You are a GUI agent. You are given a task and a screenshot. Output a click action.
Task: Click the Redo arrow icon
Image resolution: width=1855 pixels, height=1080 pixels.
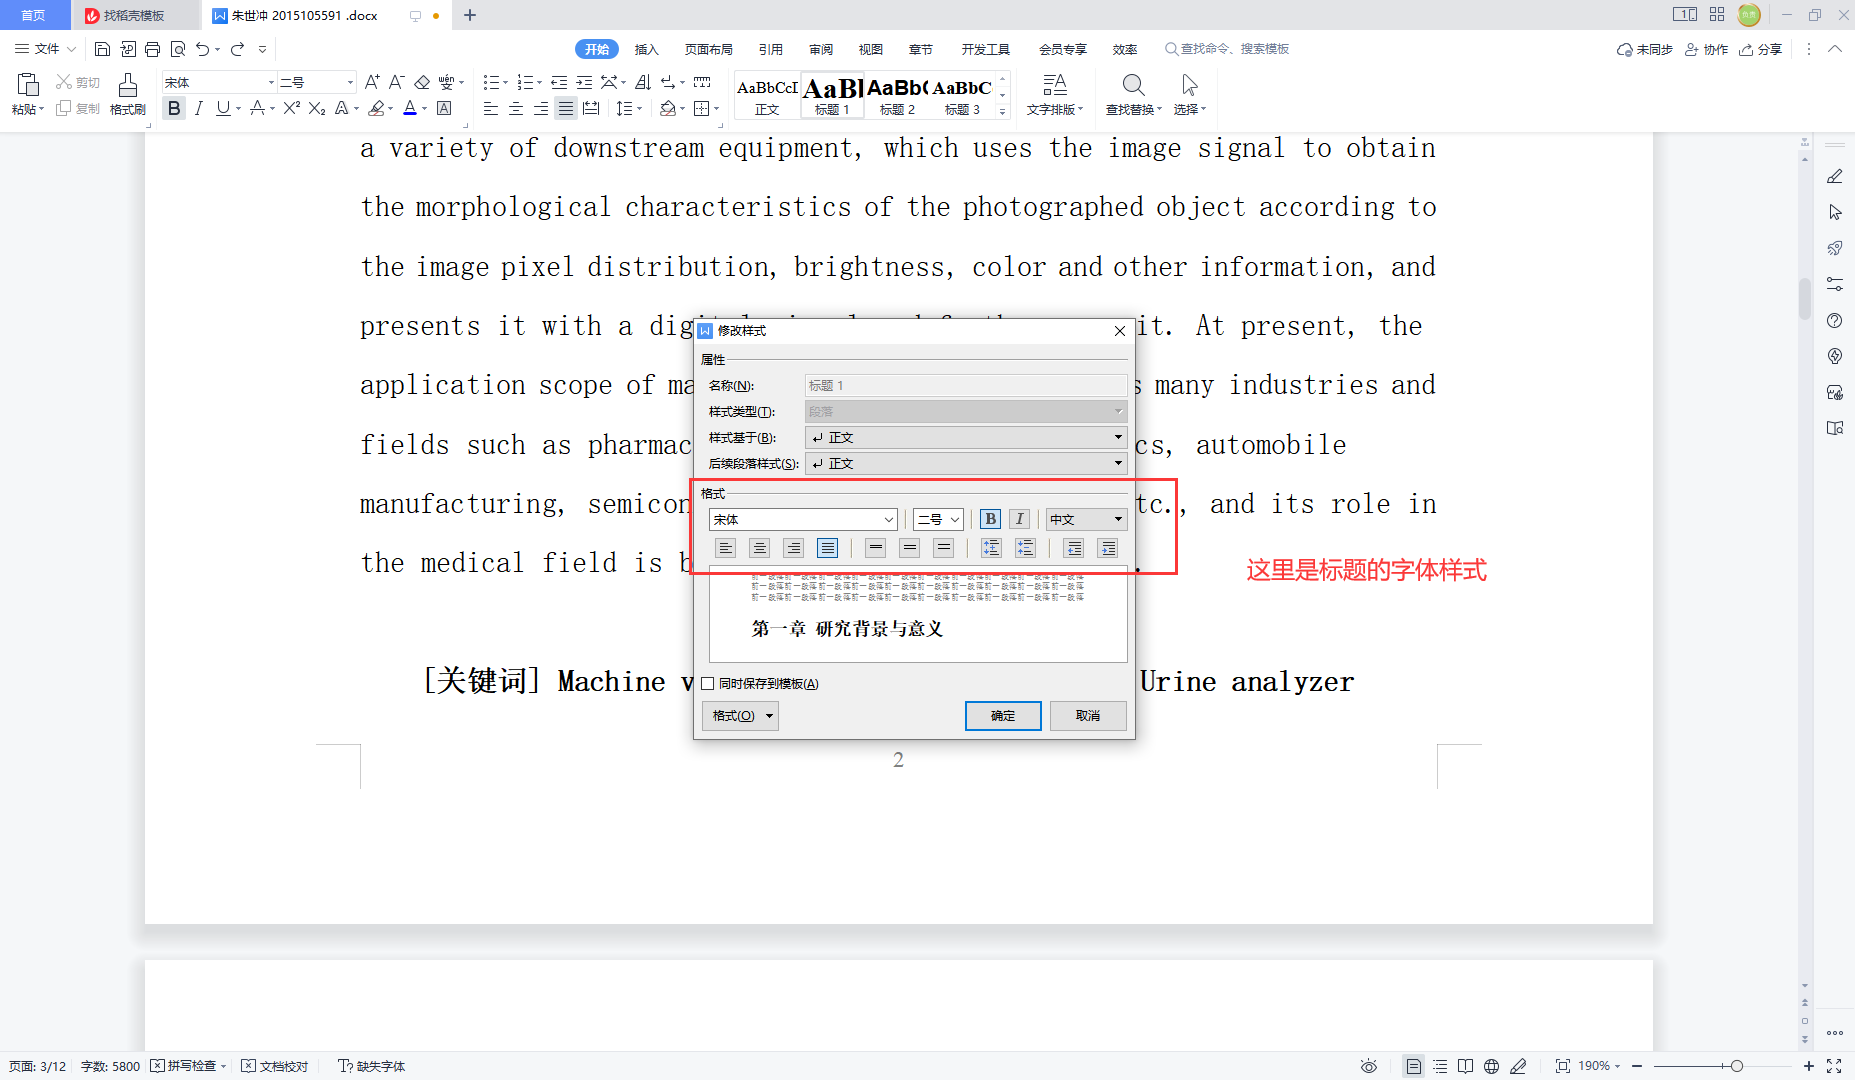tap(237, 49)
